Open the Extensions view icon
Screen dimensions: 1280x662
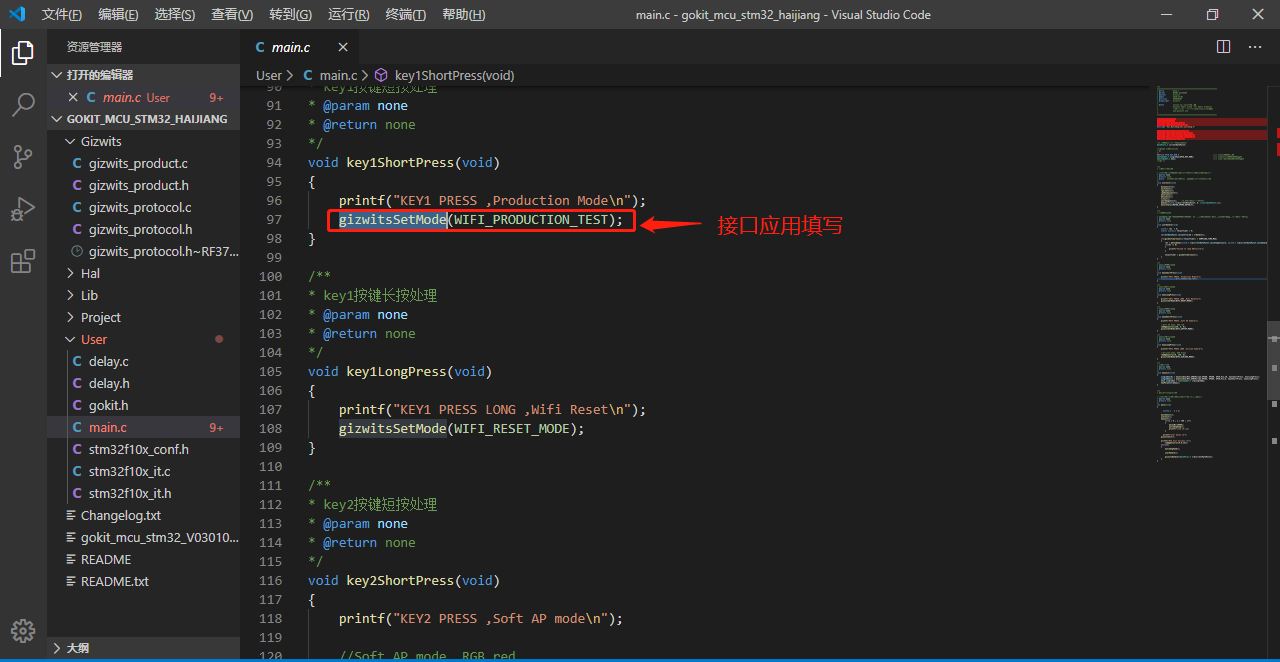pyautogui.click(x=23, y=262)
